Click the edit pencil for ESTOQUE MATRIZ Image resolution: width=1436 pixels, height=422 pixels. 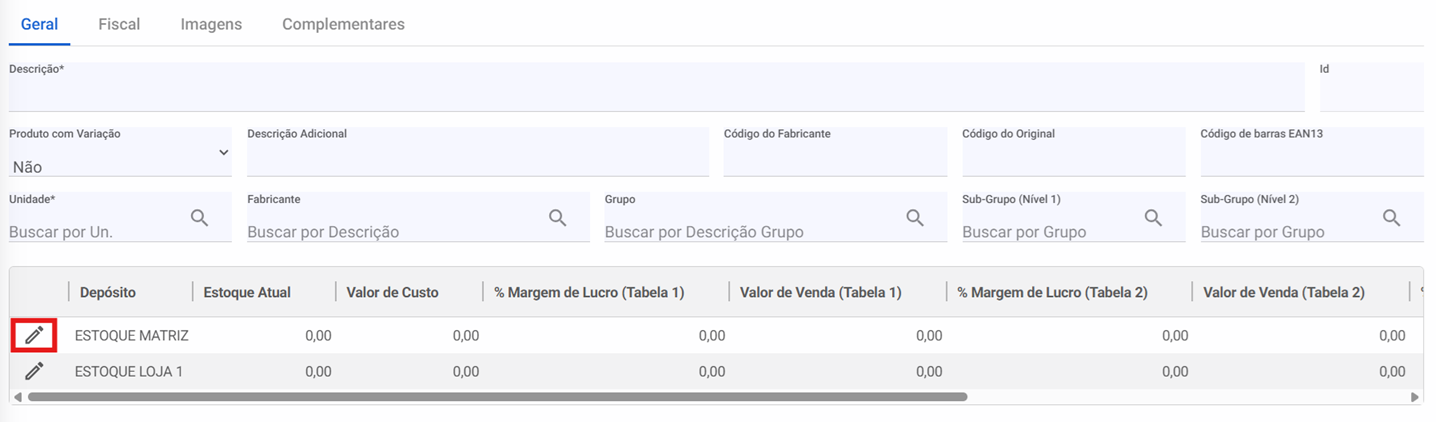[35, 335]
